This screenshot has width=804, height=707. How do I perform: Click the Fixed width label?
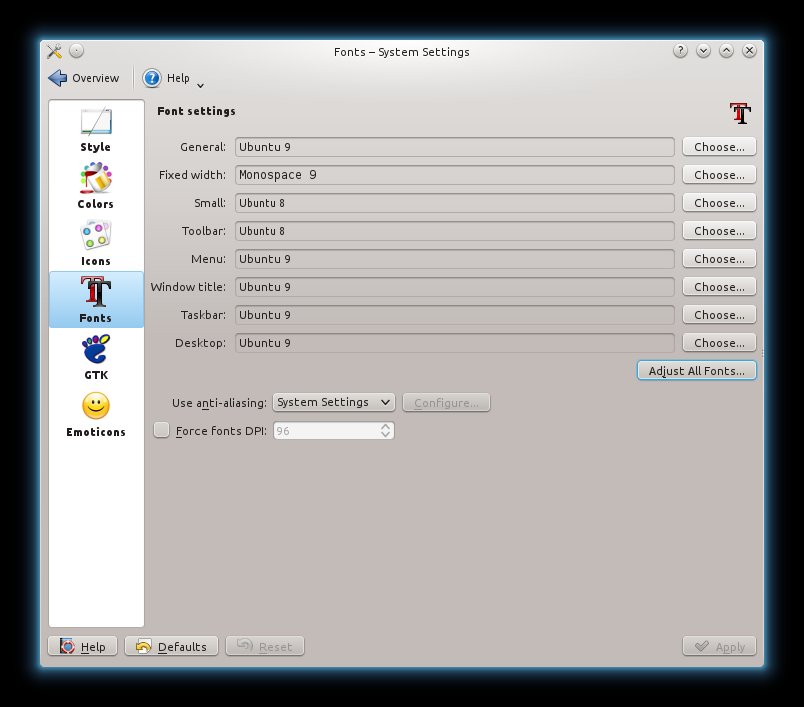point(192,175)
